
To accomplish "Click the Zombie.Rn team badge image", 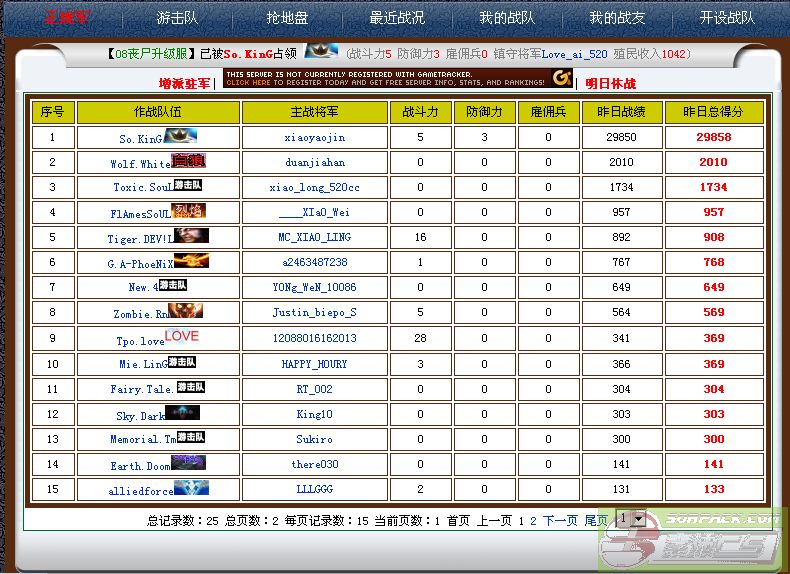I will tap(185, 311).
